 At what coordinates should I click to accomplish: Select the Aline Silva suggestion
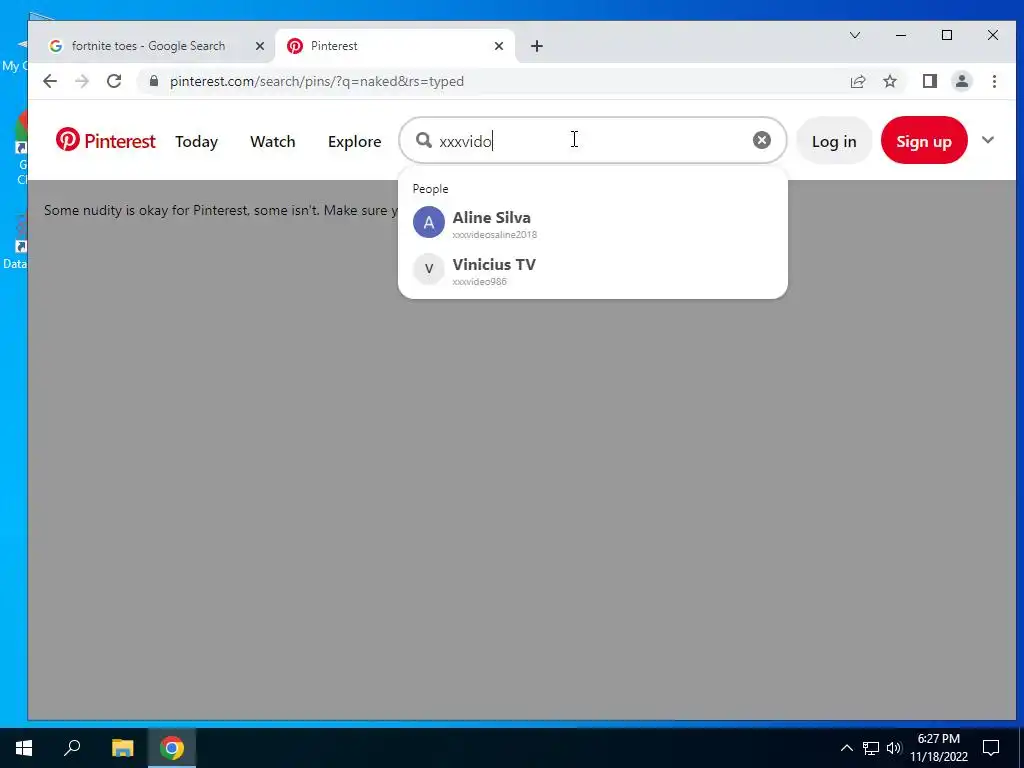(x=592, y=223)
